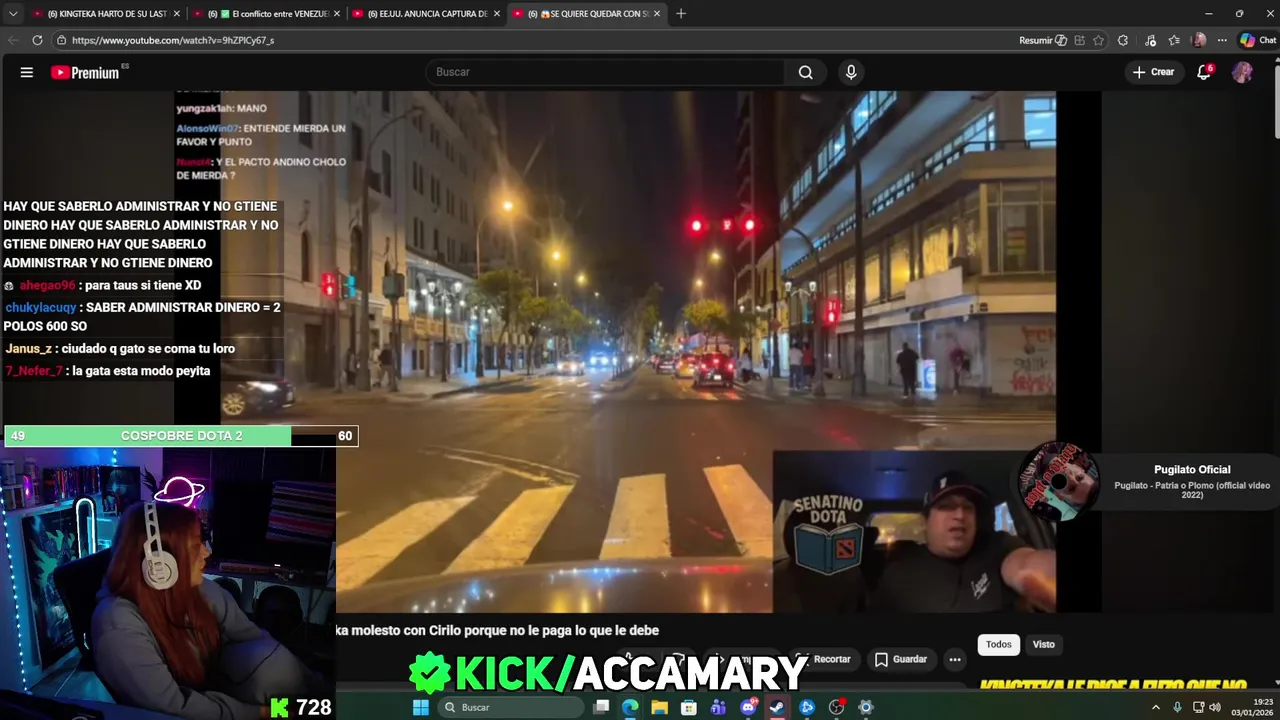Expand the tab search dropdown at top-left
The height and width of the screenshot is (720, 1280).
13,13
